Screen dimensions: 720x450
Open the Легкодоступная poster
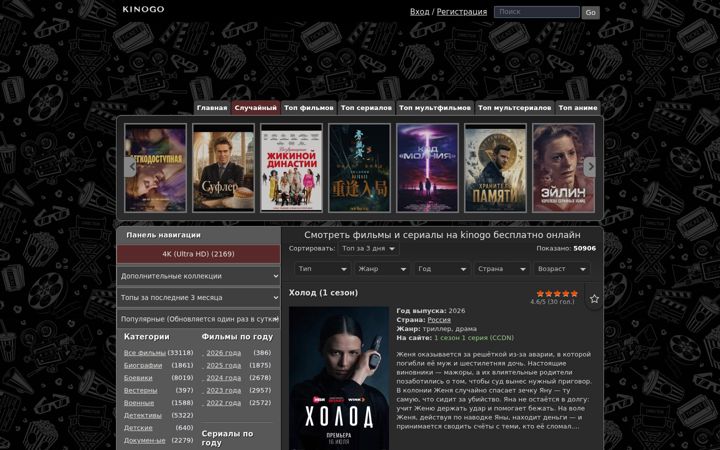(156, 168)
